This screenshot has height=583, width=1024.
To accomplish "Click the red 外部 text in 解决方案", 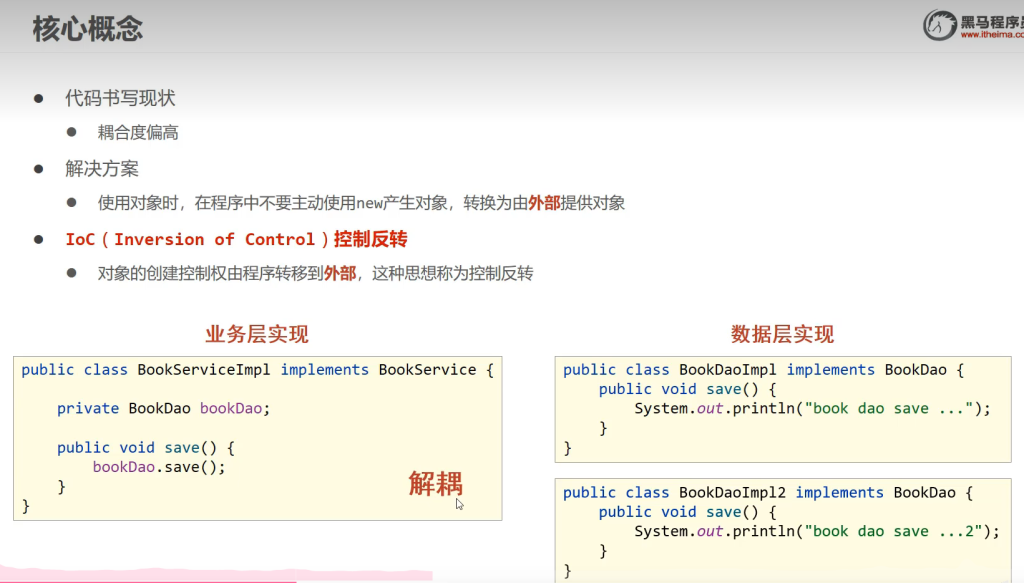I will pos(544,203).
